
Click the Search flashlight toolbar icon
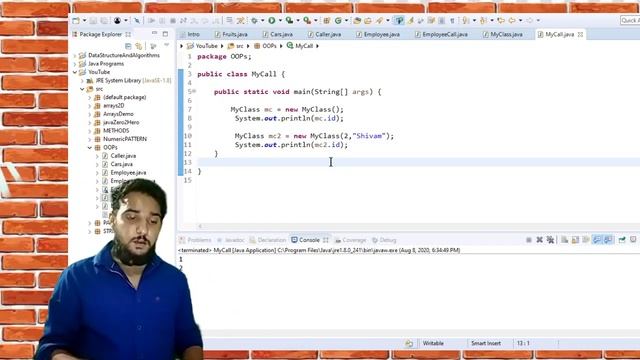click(x=379, y=20)
